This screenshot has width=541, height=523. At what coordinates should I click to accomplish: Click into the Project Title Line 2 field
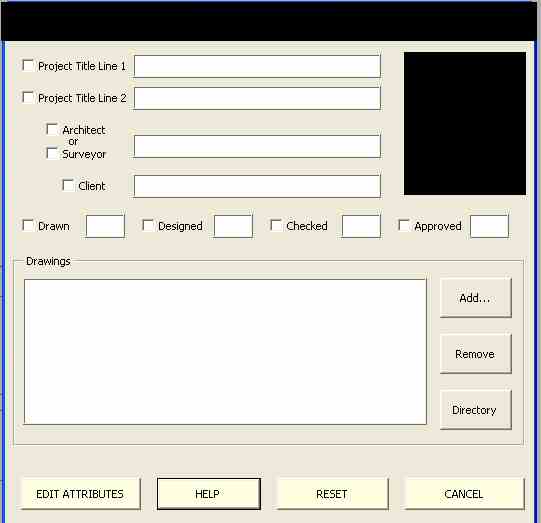(x=257, y=98)
